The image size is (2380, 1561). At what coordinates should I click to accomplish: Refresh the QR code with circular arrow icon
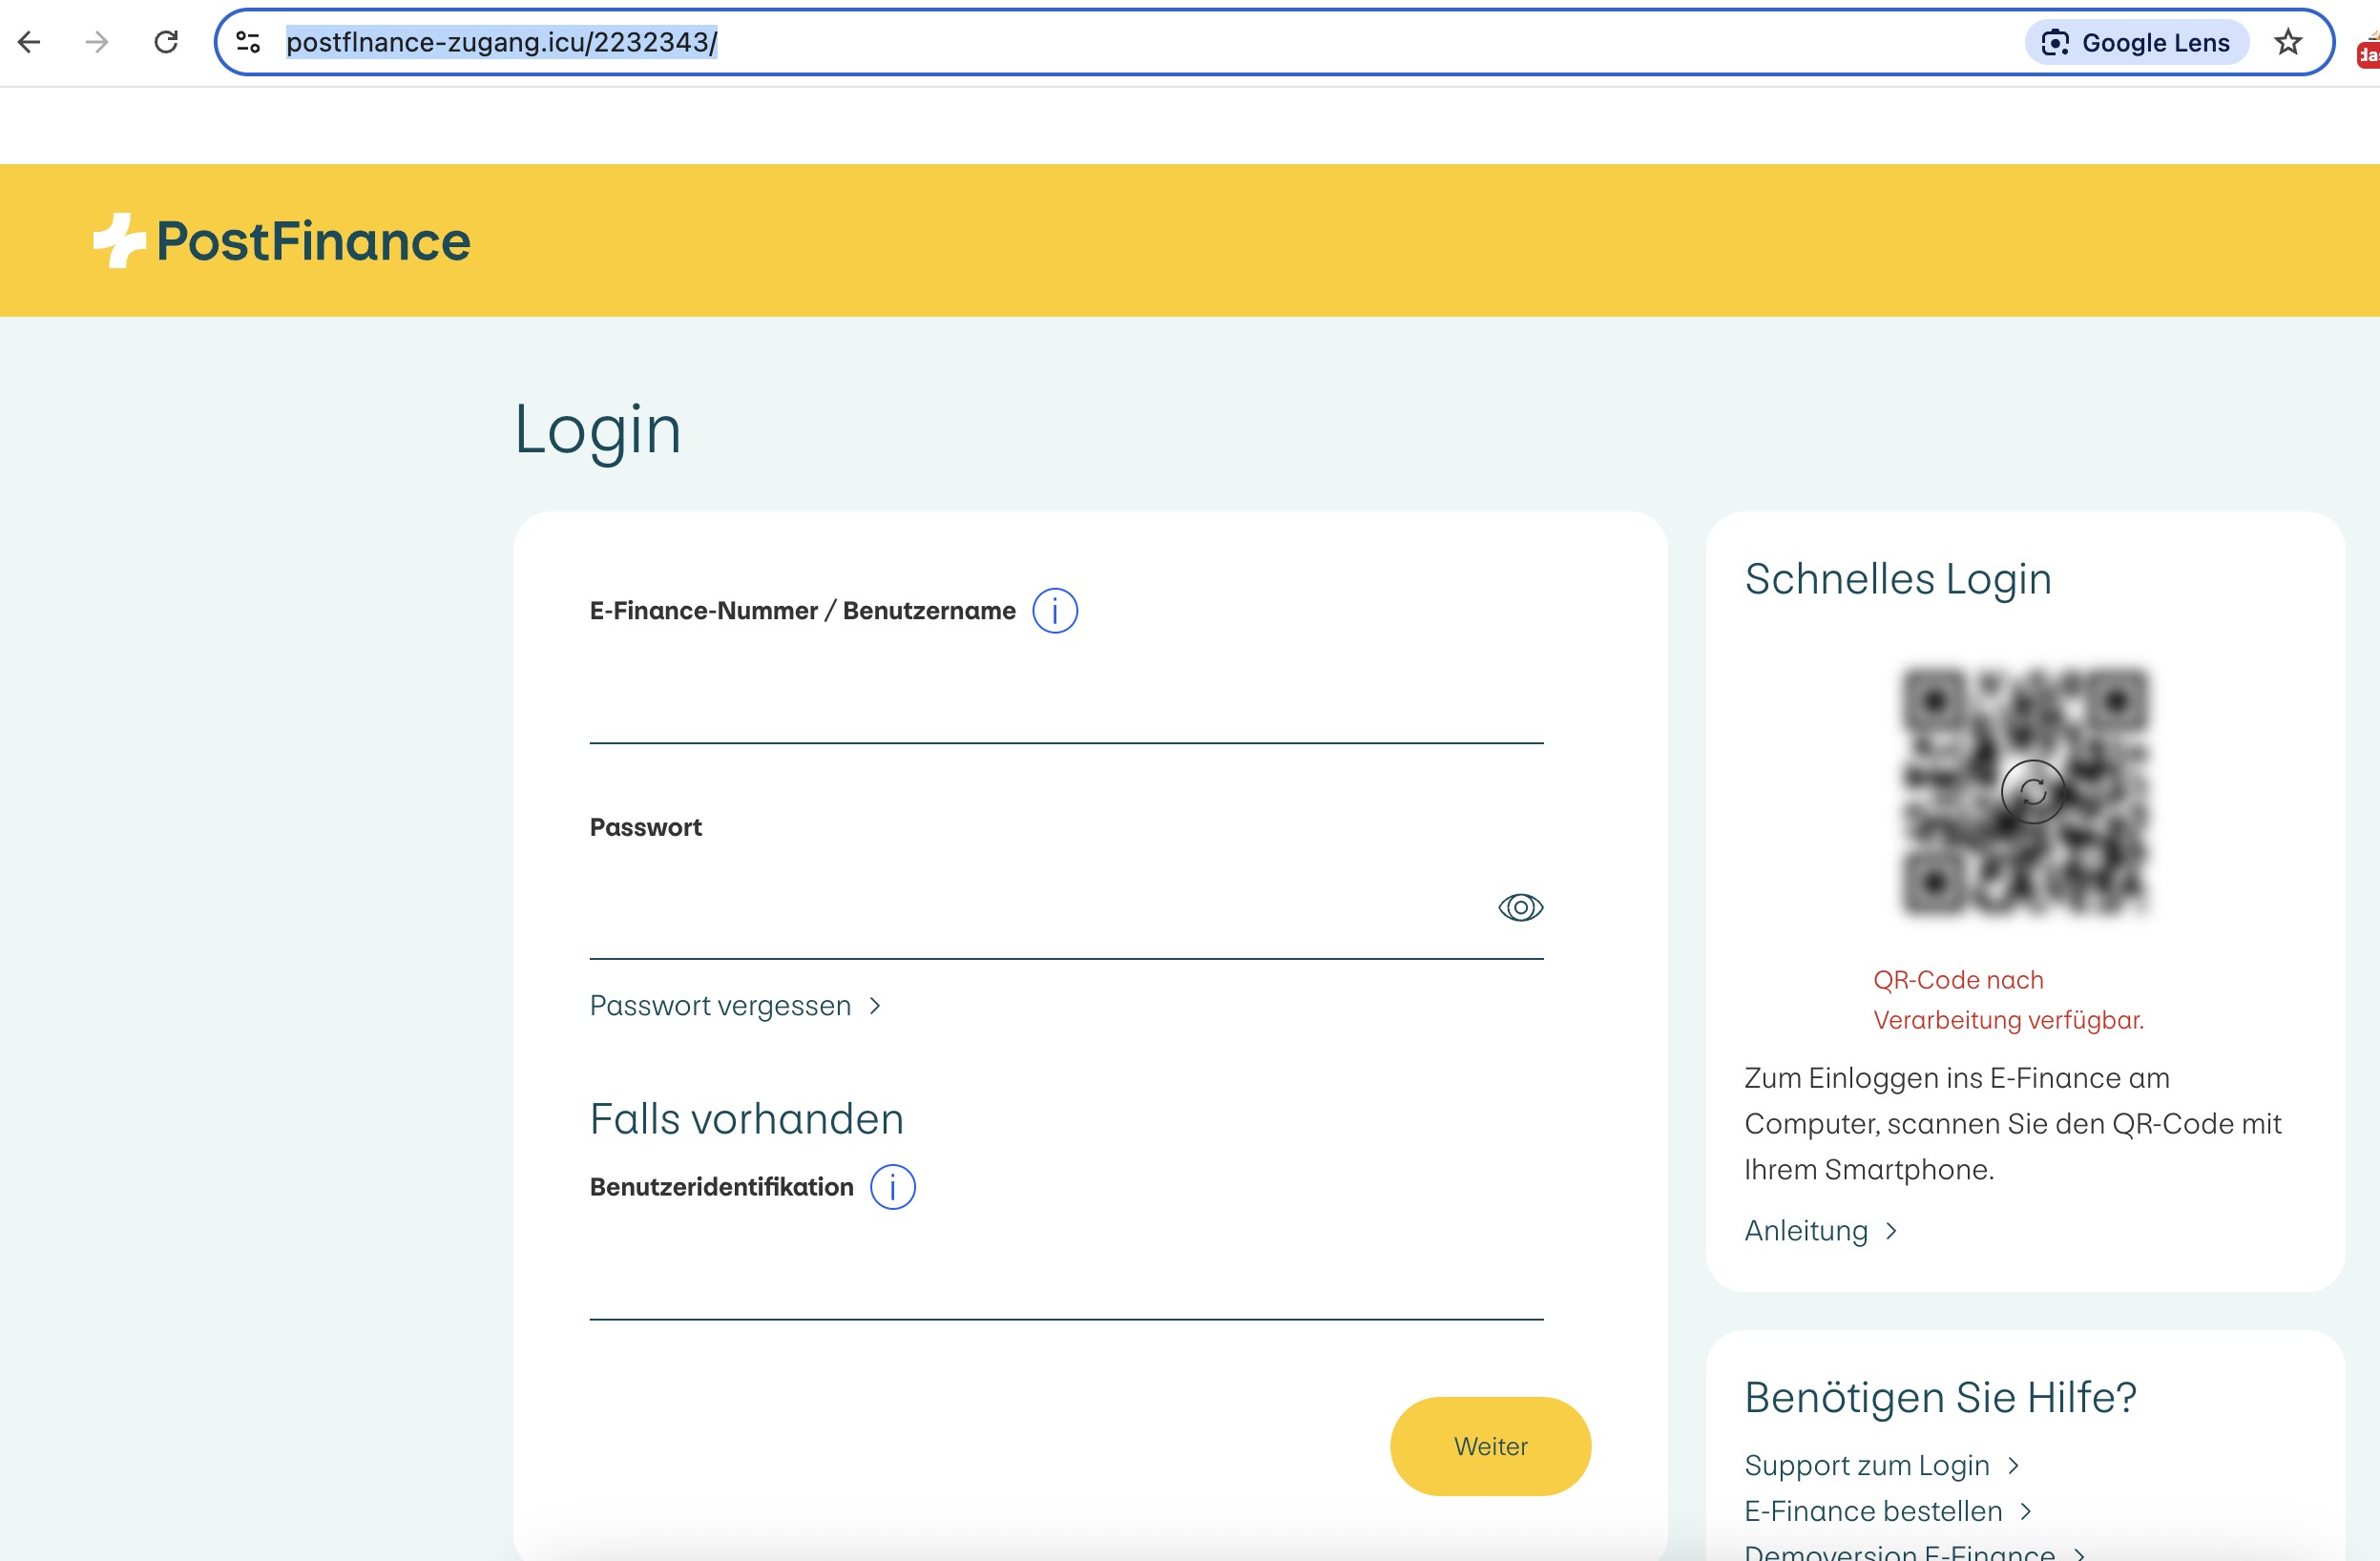tap(2032, 792)
